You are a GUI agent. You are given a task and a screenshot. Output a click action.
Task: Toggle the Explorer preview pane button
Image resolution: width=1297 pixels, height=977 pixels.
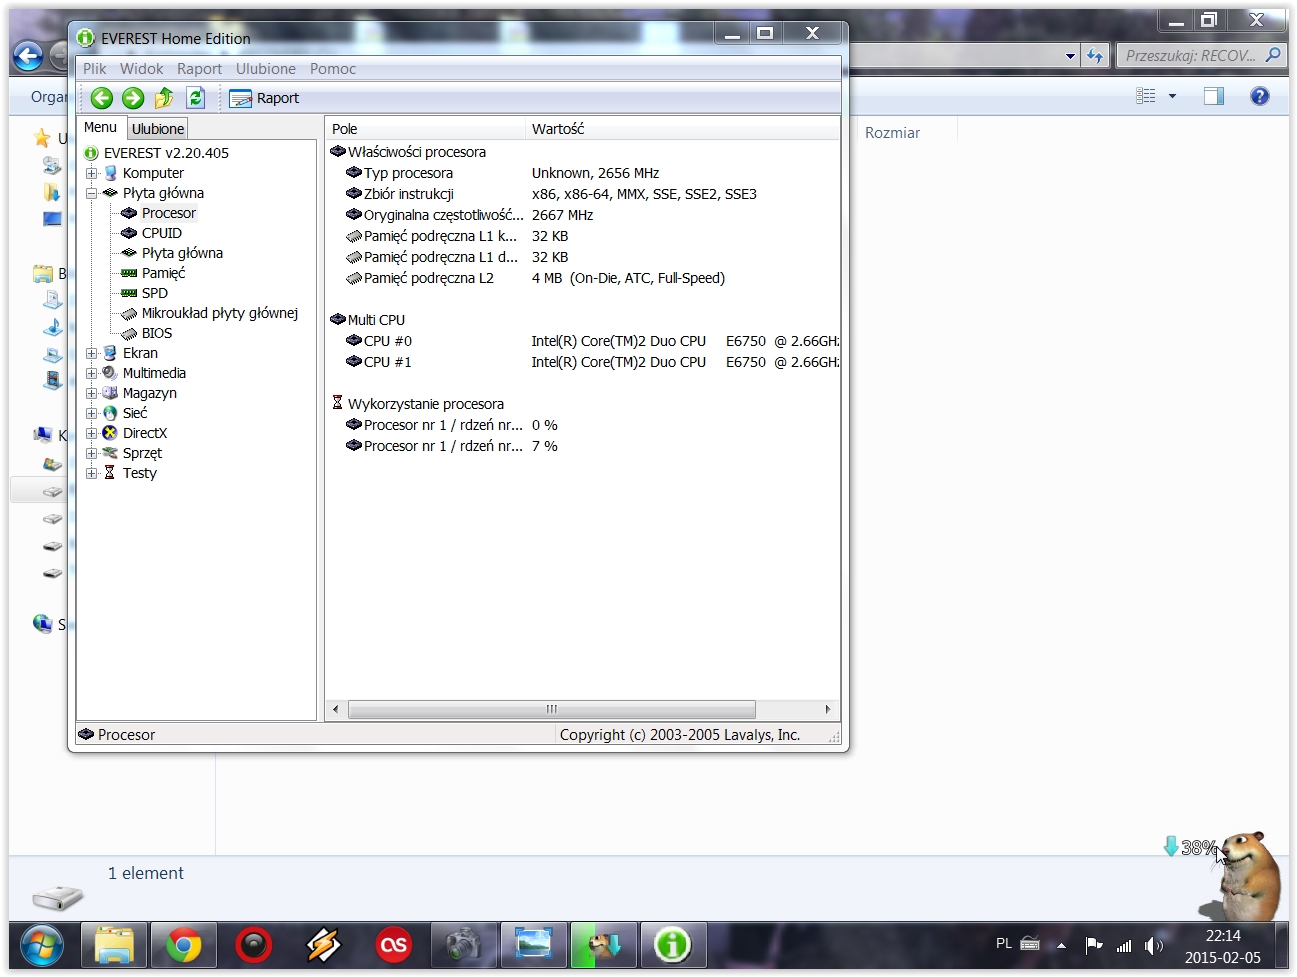click(x=1214, y=96)
